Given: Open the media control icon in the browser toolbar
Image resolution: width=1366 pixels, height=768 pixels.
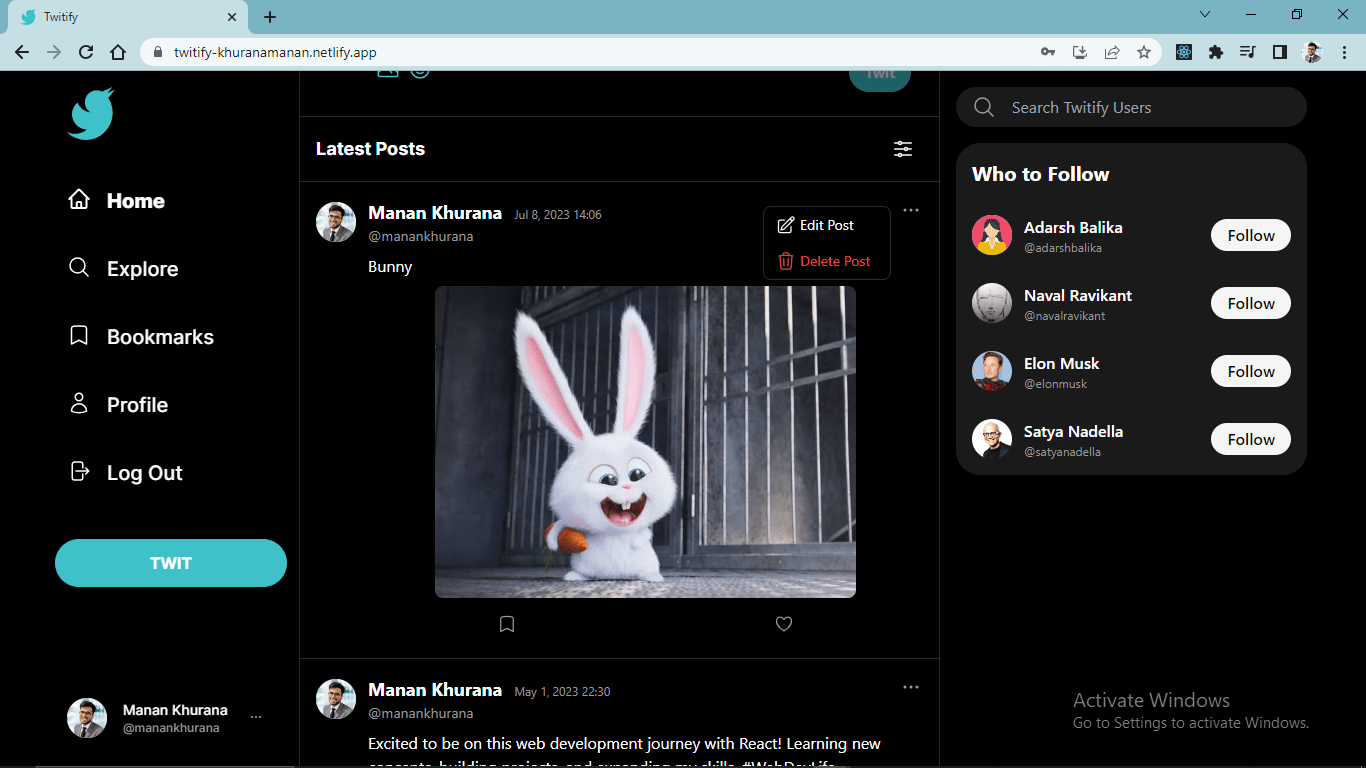Looking at the screenshot, I should [x=1248, y=52].
